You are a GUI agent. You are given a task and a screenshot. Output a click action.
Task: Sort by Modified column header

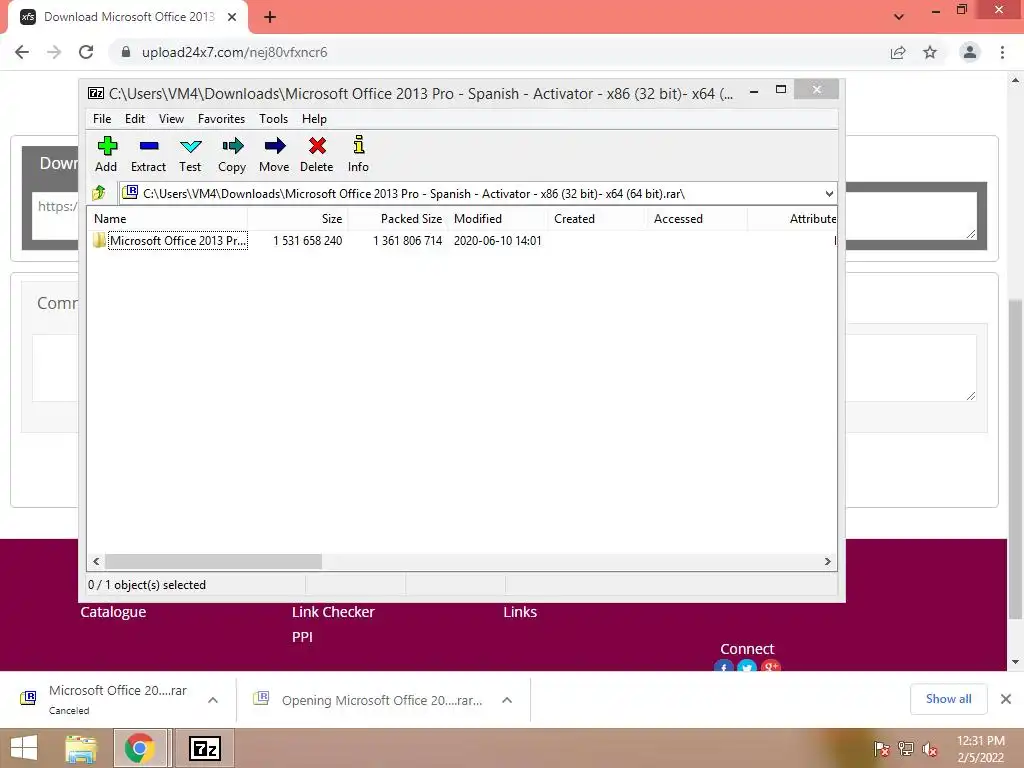[x=498, y=219]
